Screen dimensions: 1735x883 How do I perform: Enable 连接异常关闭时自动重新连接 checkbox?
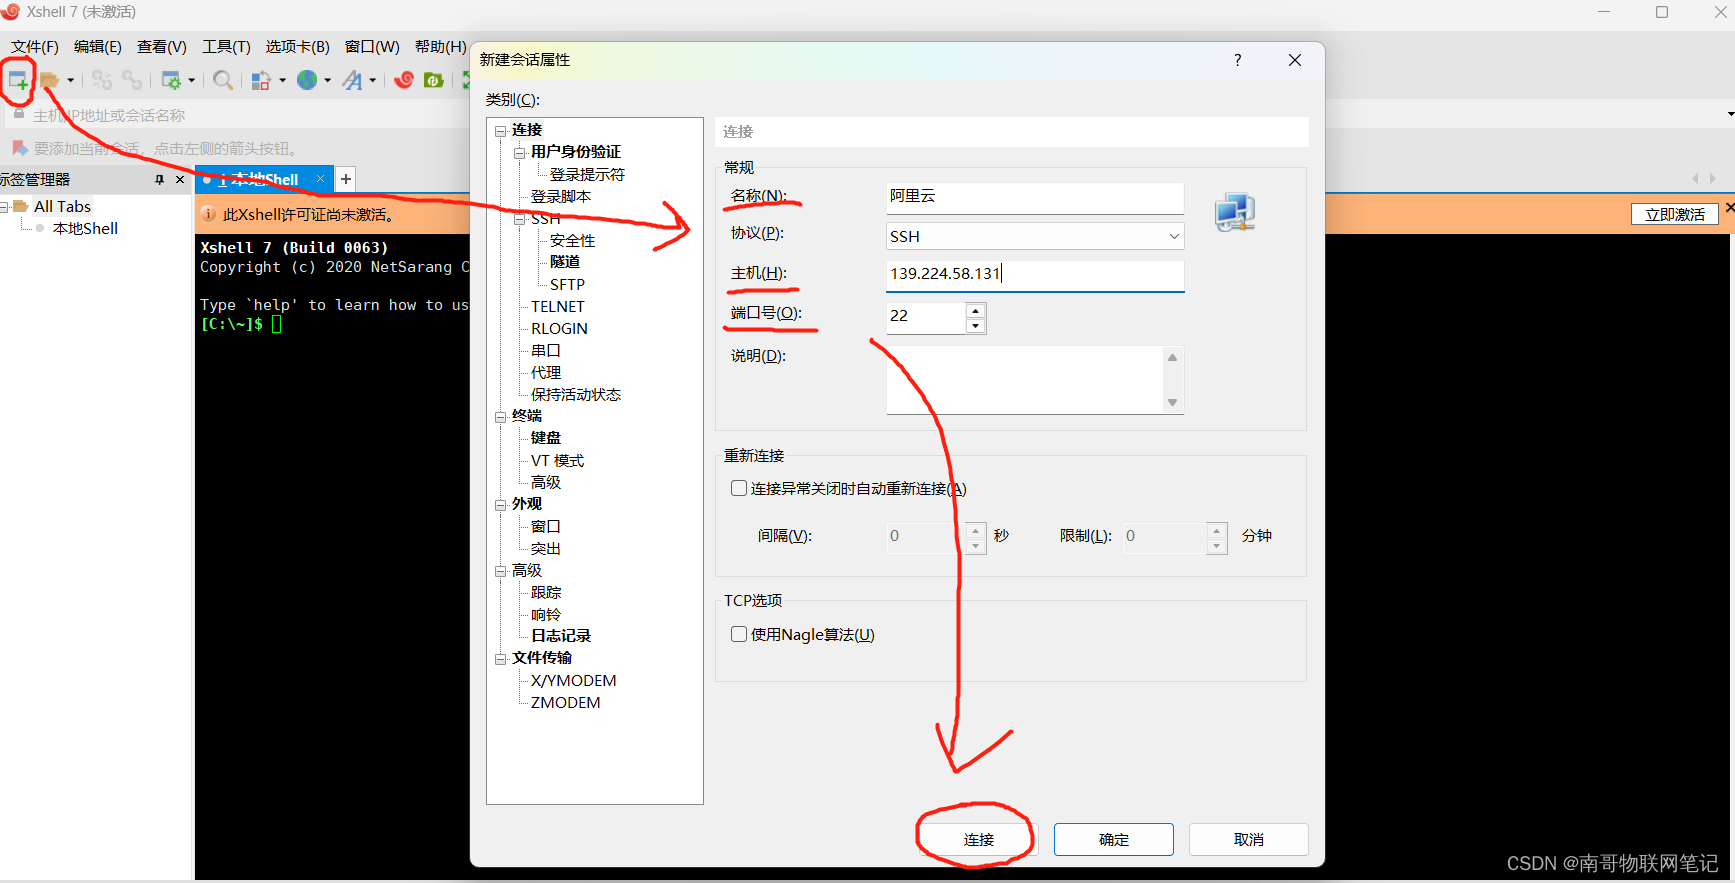[x=739, y=488]
